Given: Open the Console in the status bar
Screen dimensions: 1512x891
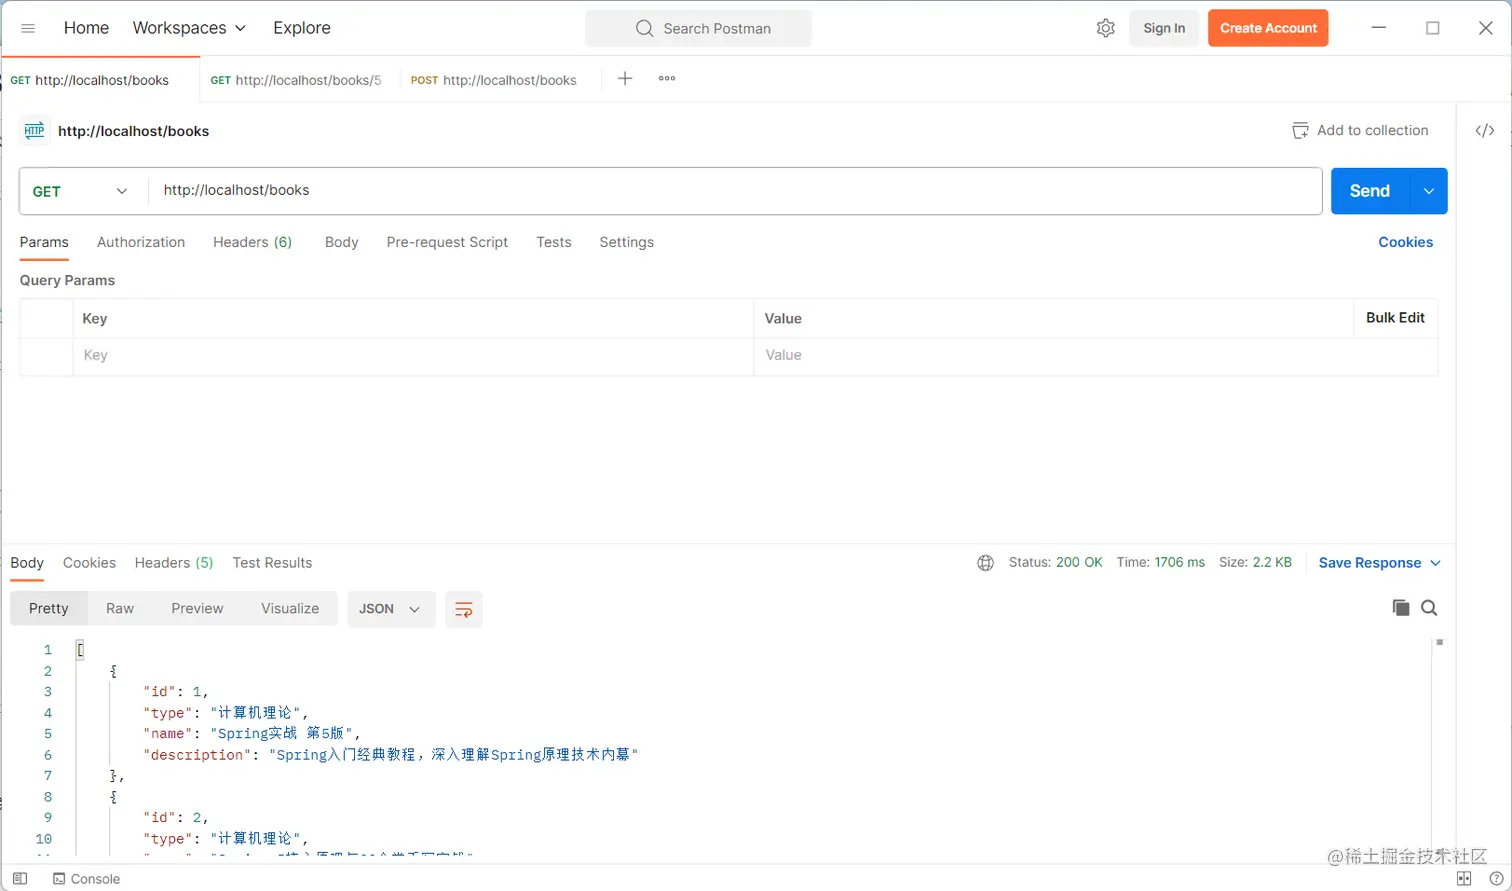Looking at the screenshot, I should [86, 879].
